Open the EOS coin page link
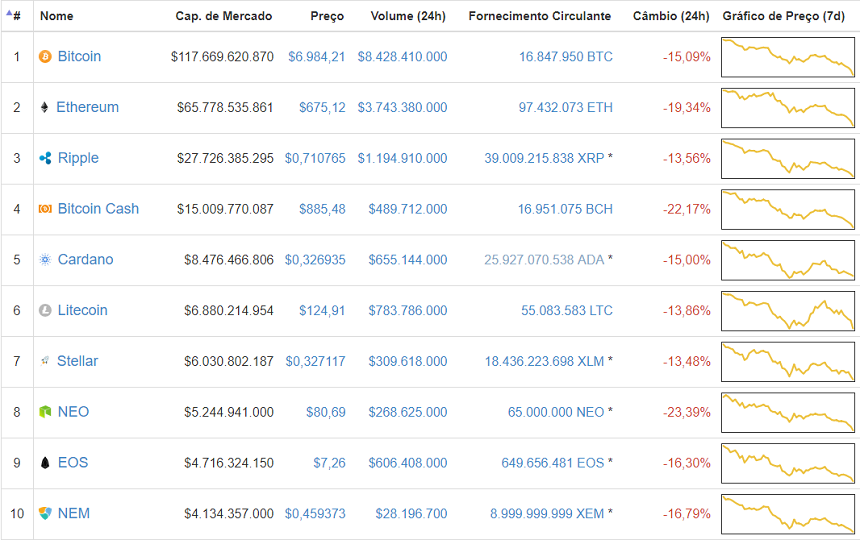Image resolution: width=860 pixels, height=540 pixels. coord(73,463)
